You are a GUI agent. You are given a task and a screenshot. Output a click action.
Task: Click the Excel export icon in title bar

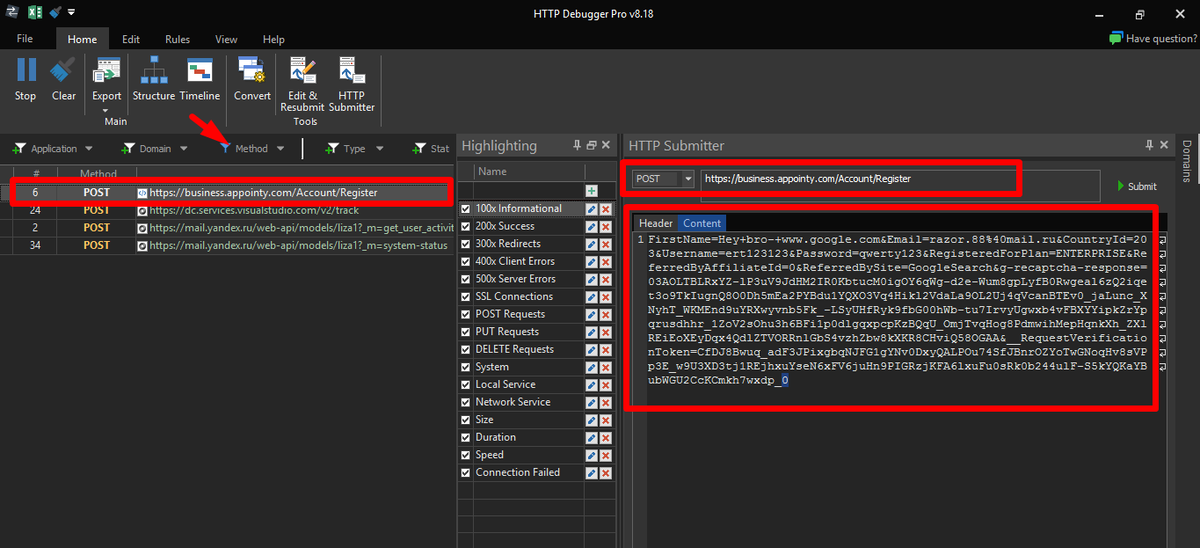34,12
